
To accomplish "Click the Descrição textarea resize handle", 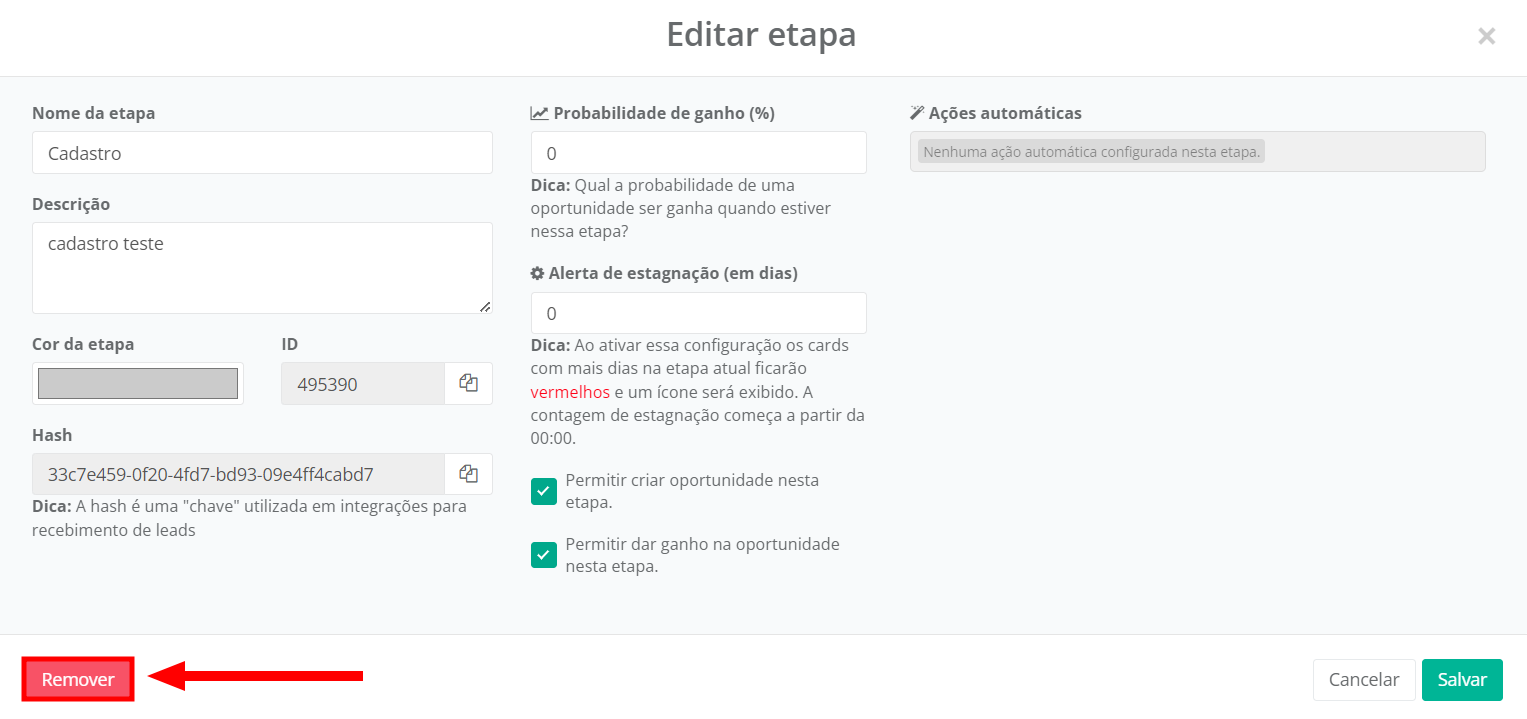I will pyautogui.click(x=485, y=307).
